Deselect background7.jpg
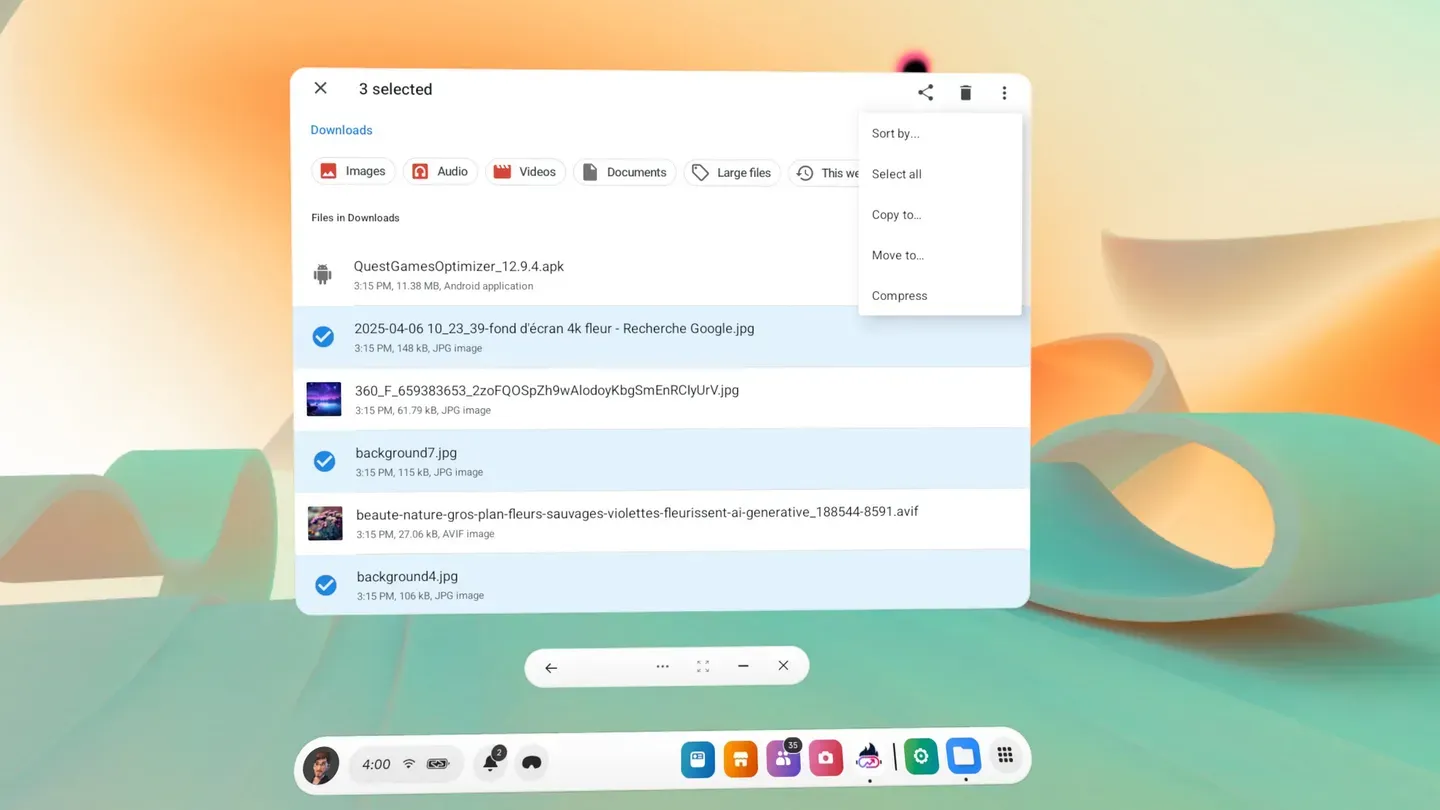 [323, 461]
